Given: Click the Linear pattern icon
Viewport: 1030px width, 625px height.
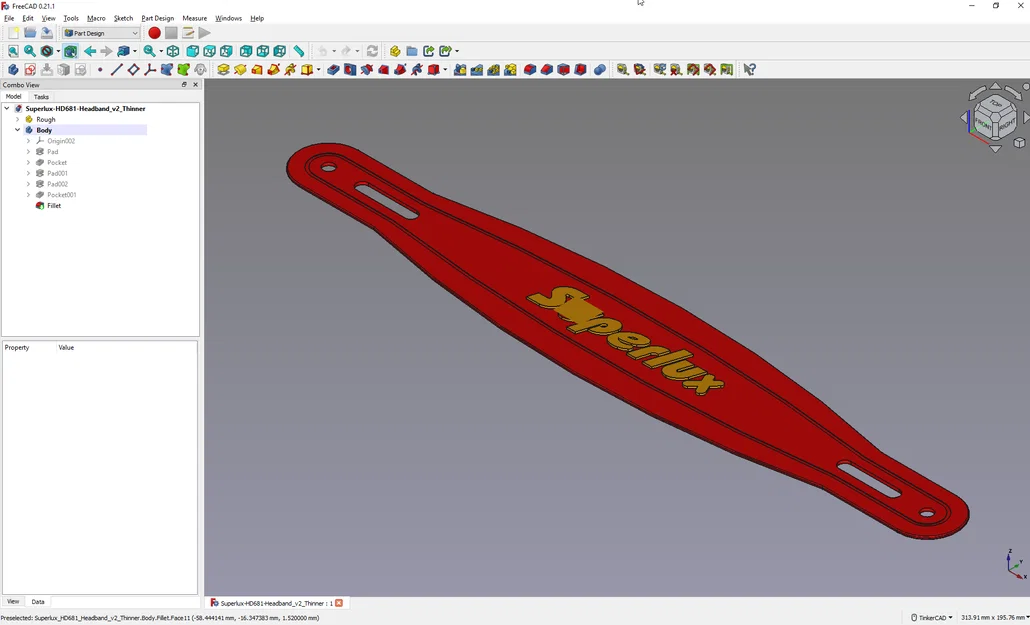Looking at the screenshot, I should pos(477,70).
